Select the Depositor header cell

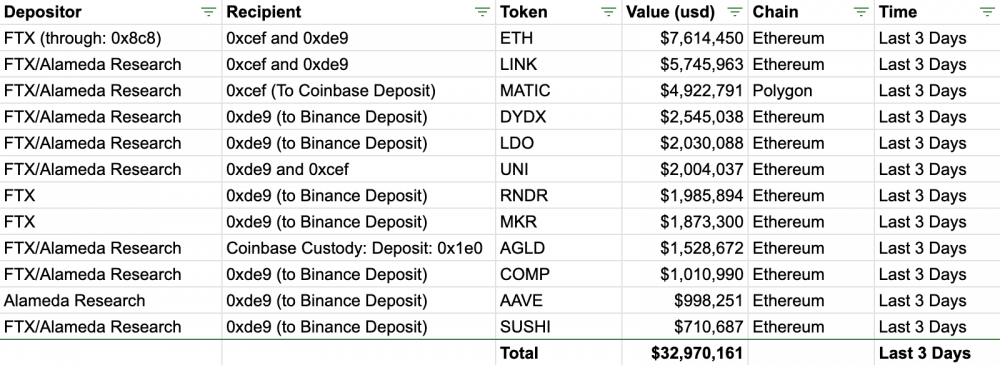point(111,12)
